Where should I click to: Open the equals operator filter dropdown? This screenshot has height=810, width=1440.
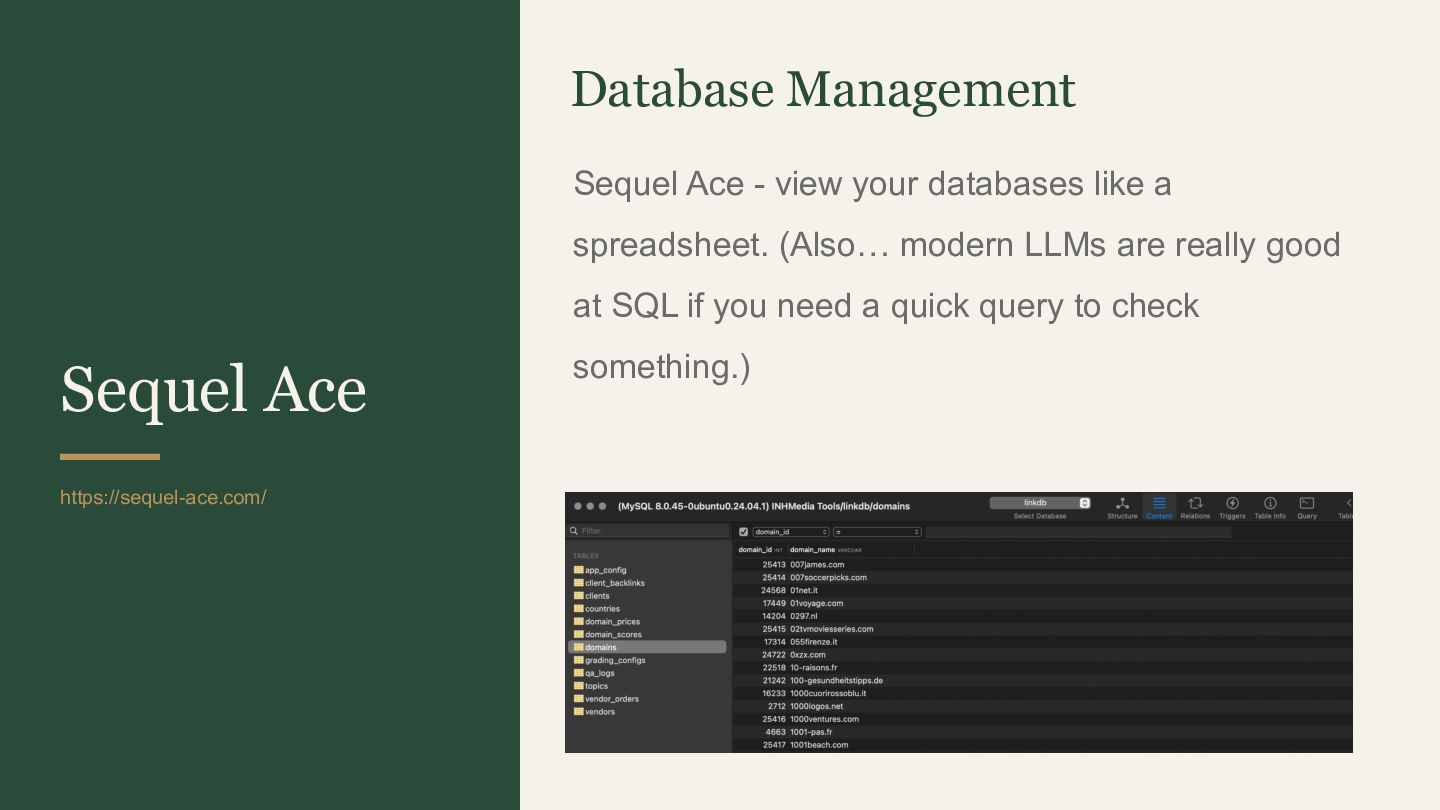[x=877, y=532]
